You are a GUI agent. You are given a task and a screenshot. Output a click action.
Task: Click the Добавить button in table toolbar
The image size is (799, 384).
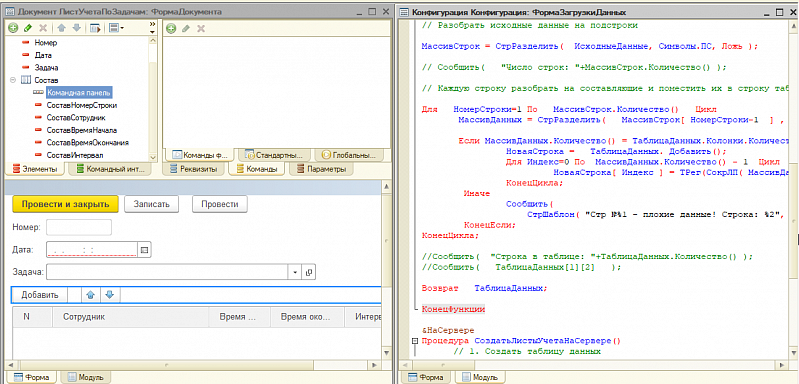(40, 295)
